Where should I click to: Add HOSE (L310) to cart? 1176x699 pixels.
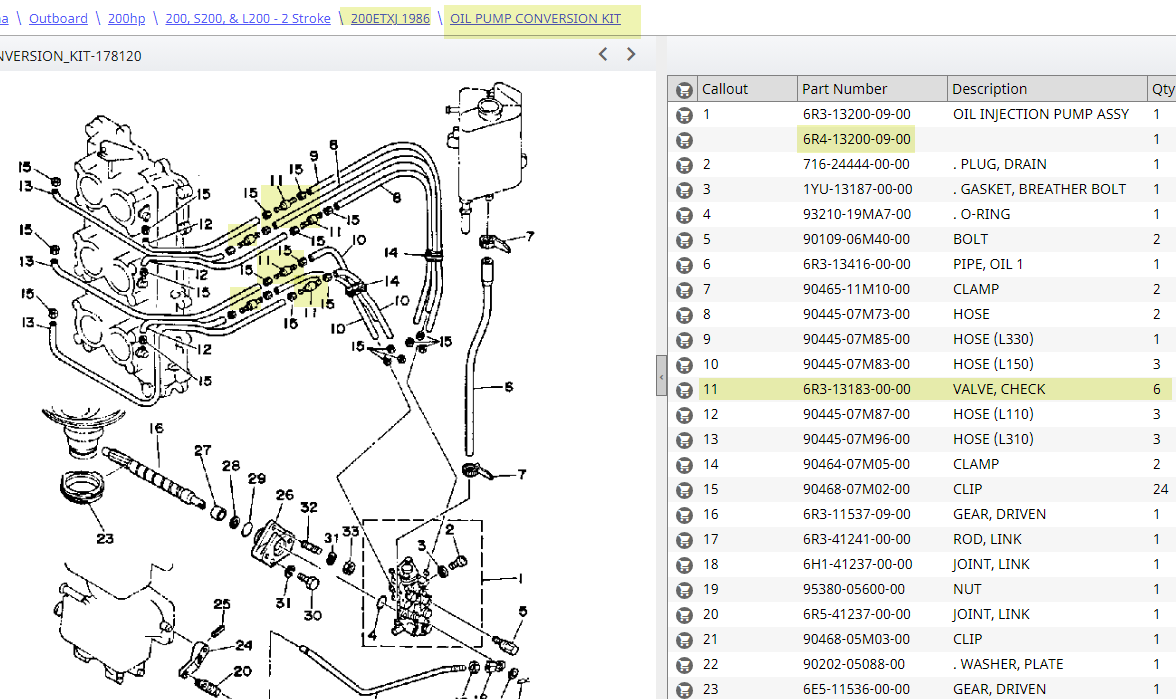[x=683, y=440]
